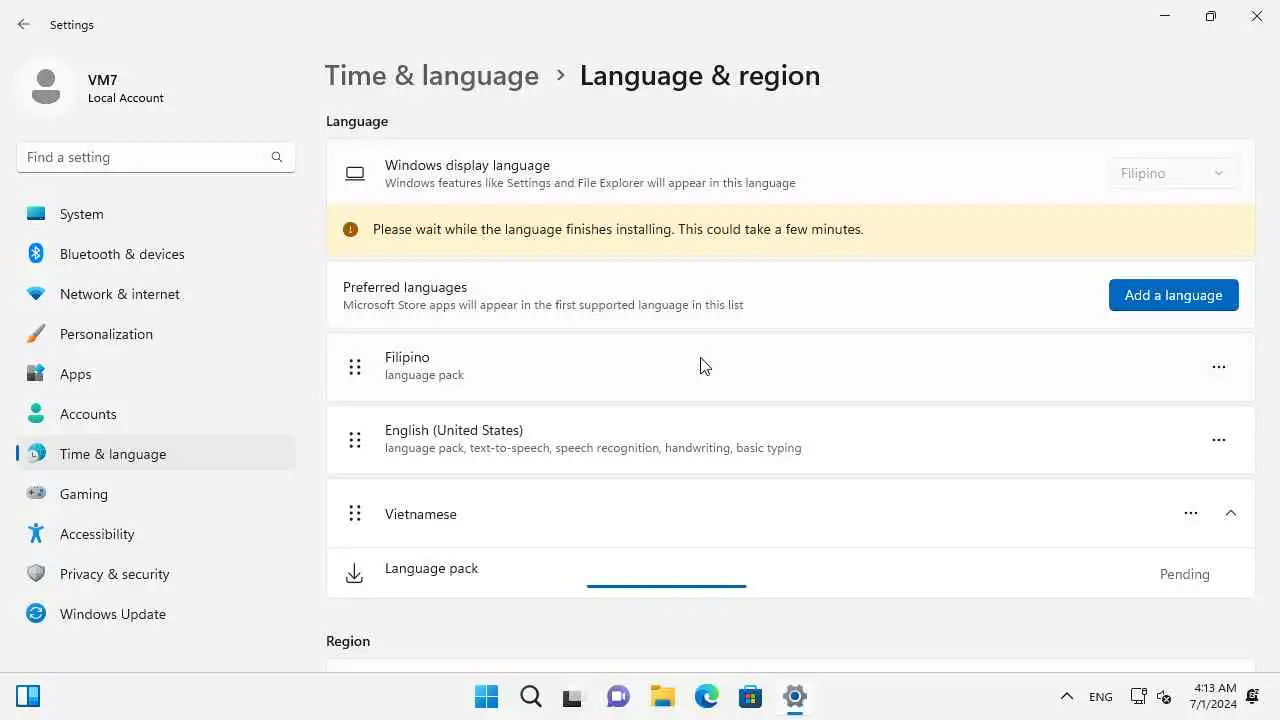Open the Widgets taskbar button
Image resolution: width=1280 pixels, height=720 pixels.
pyautogui.click(x=28, y=696)
